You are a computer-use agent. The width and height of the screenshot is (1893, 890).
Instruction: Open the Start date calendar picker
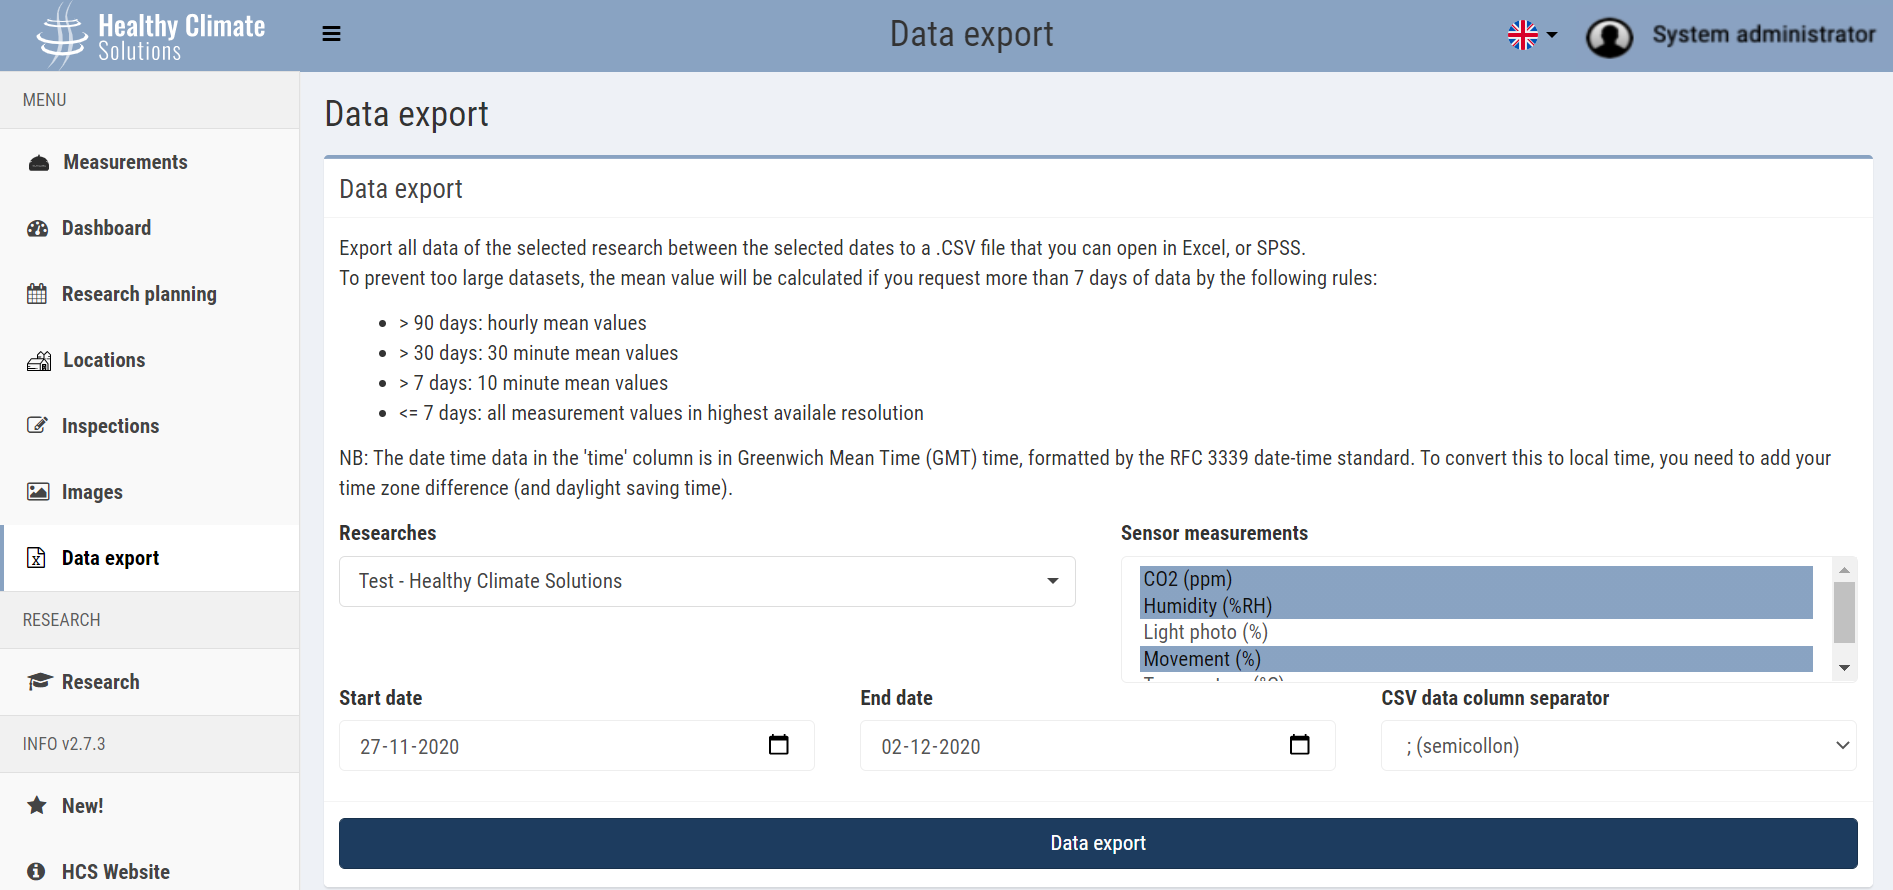(778, 745)
